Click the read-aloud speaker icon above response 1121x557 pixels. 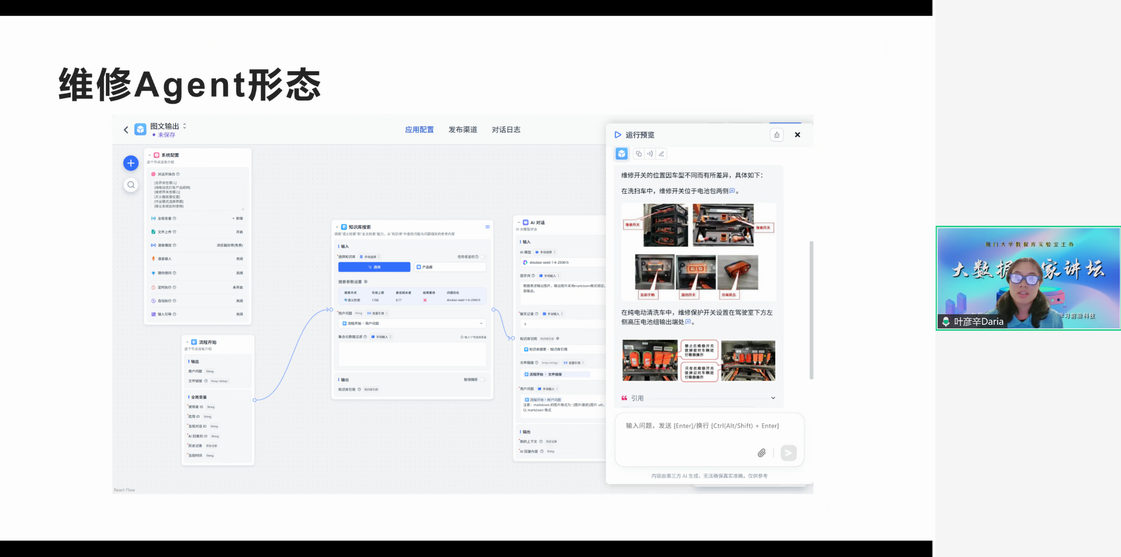(650, 154)
